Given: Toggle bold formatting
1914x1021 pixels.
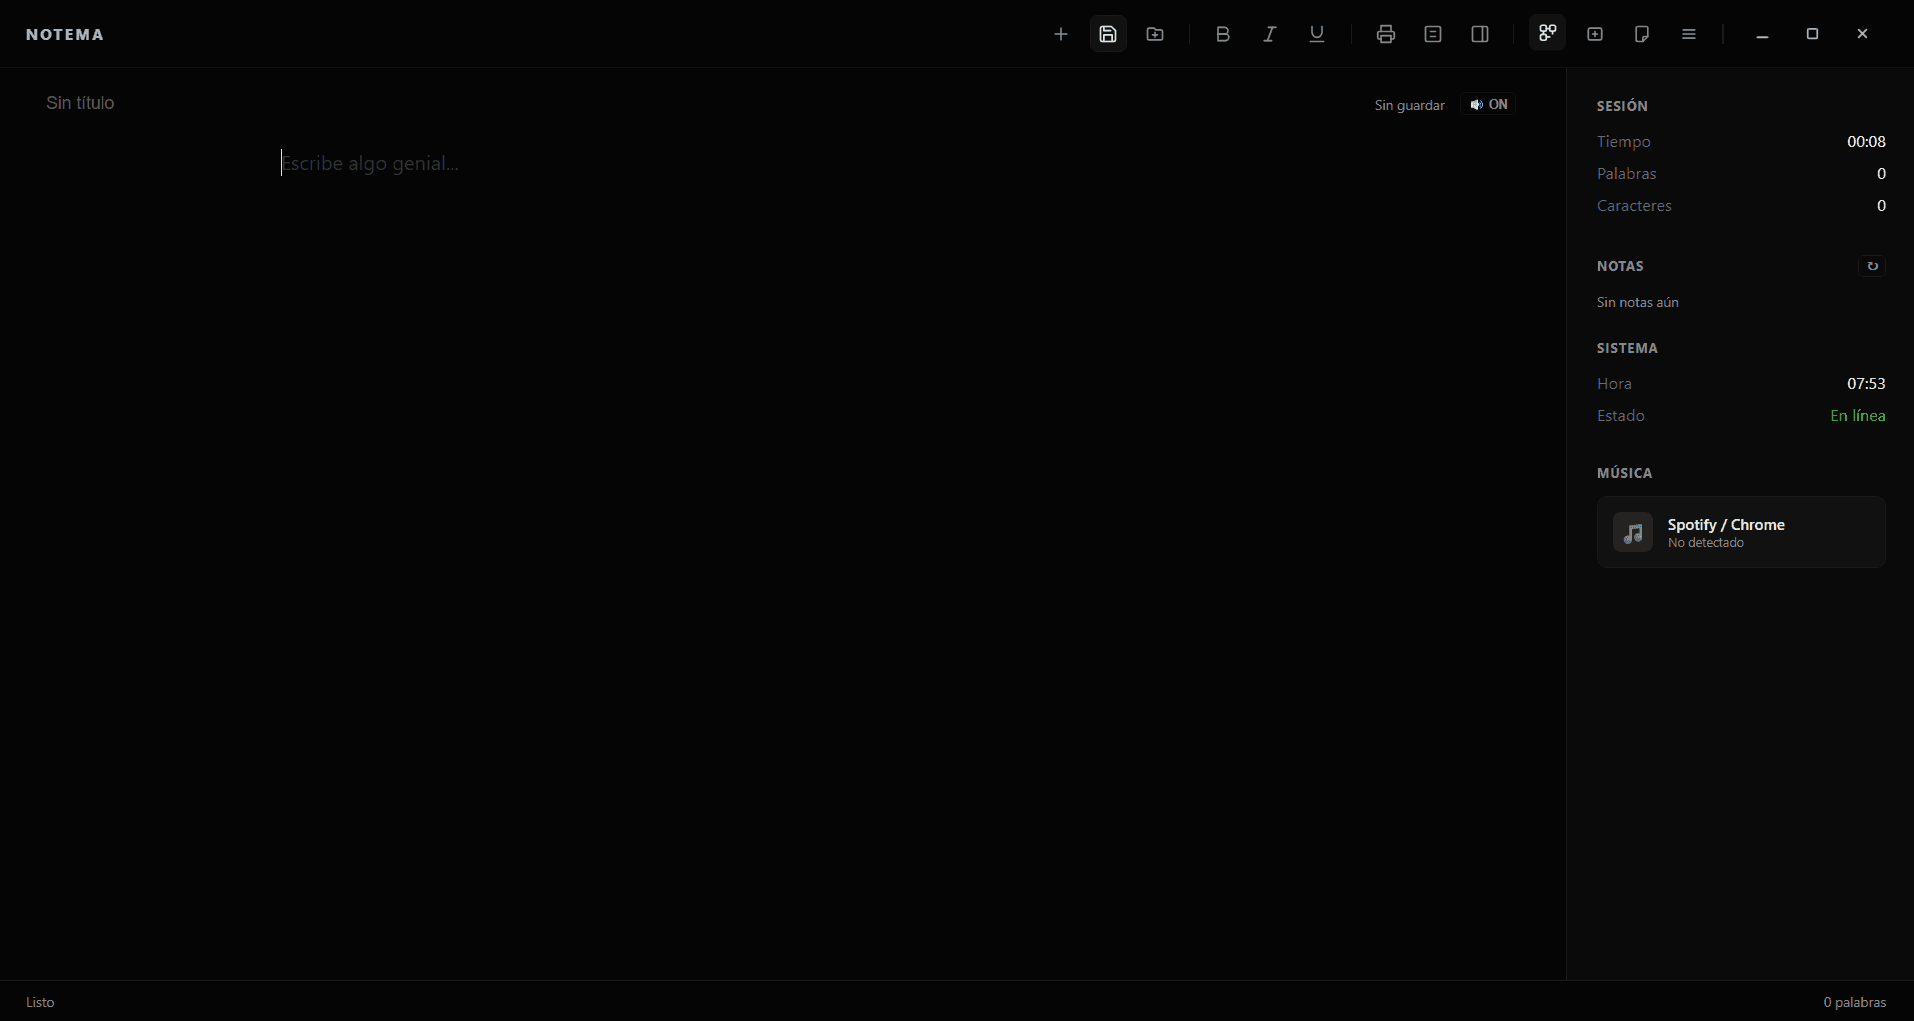Looking at the screenshot, I should 1223,33.
